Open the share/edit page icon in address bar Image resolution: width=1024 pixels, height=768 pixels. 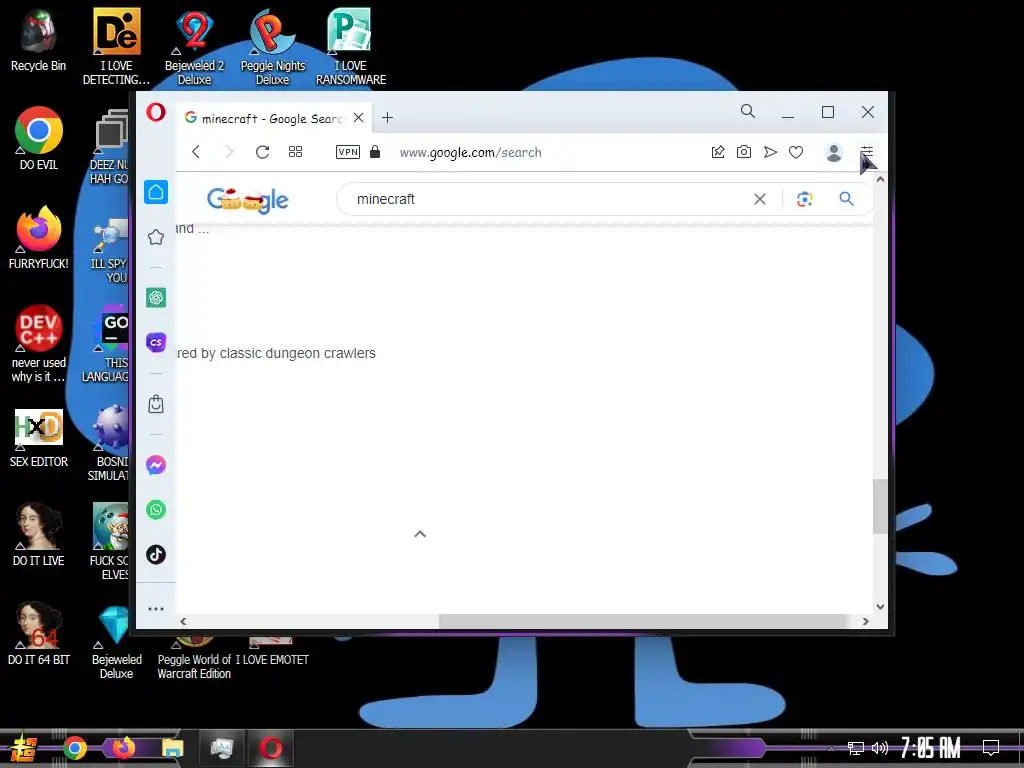point(718,152)
